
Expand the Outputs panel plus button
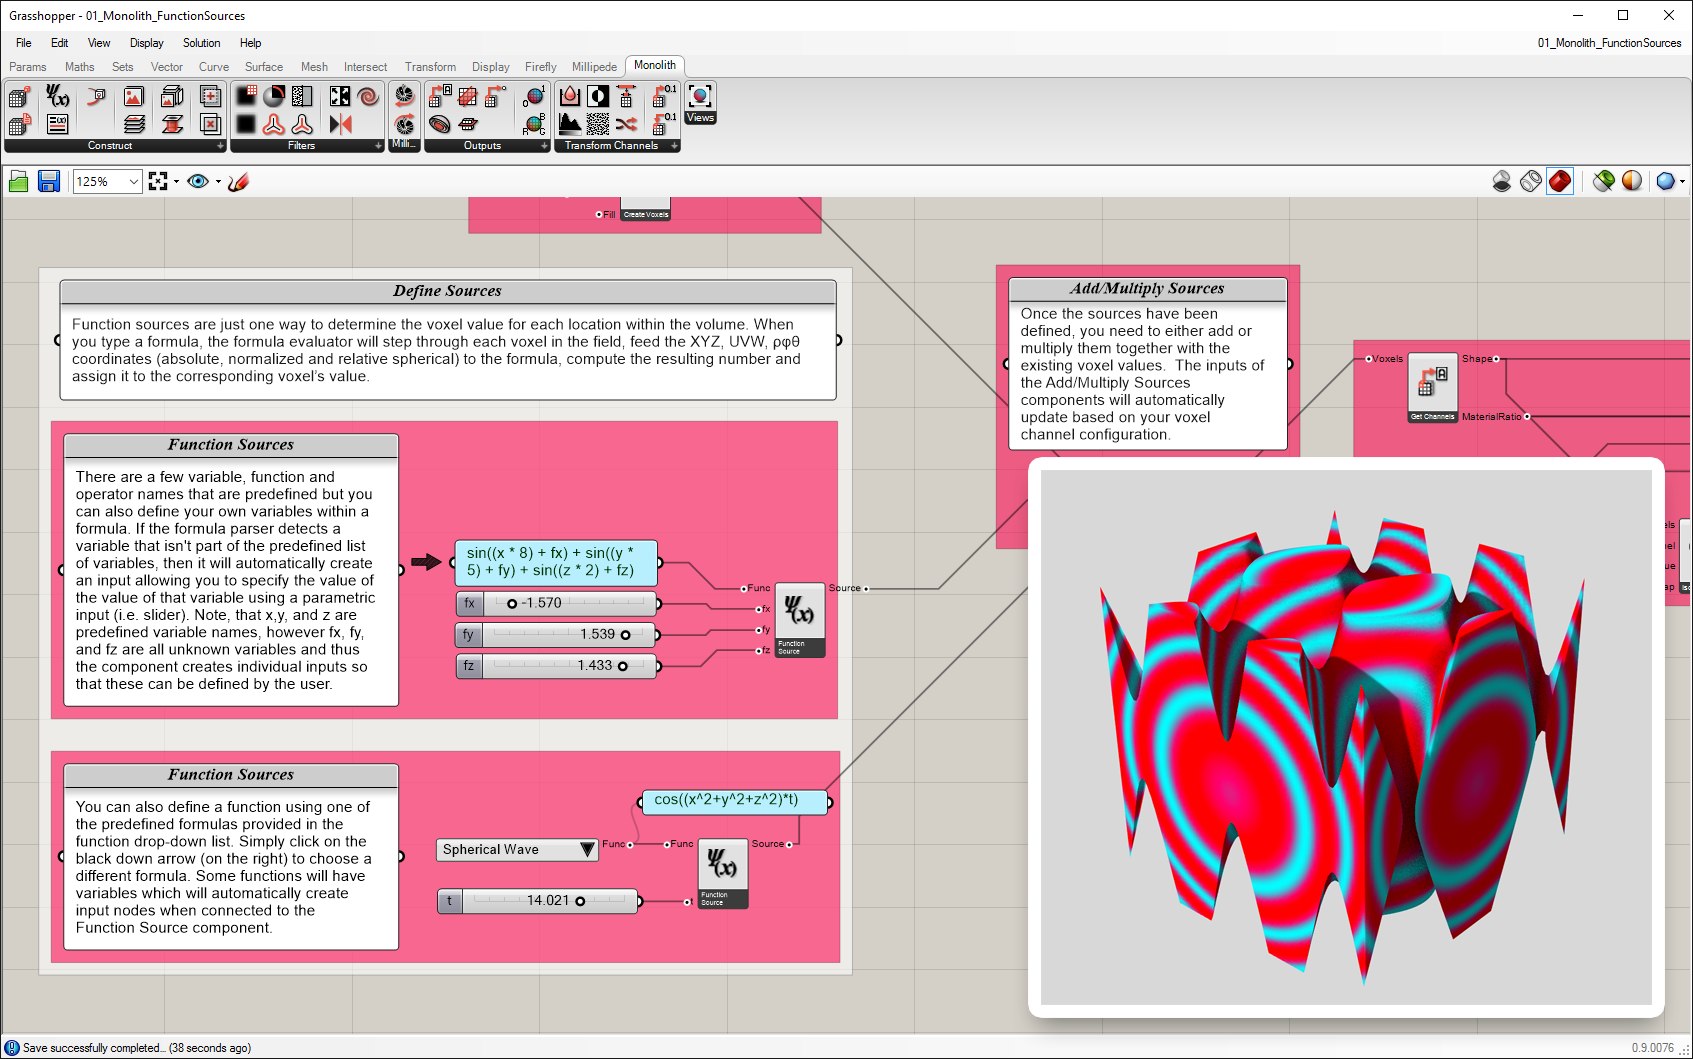click(x=544, y=146)
